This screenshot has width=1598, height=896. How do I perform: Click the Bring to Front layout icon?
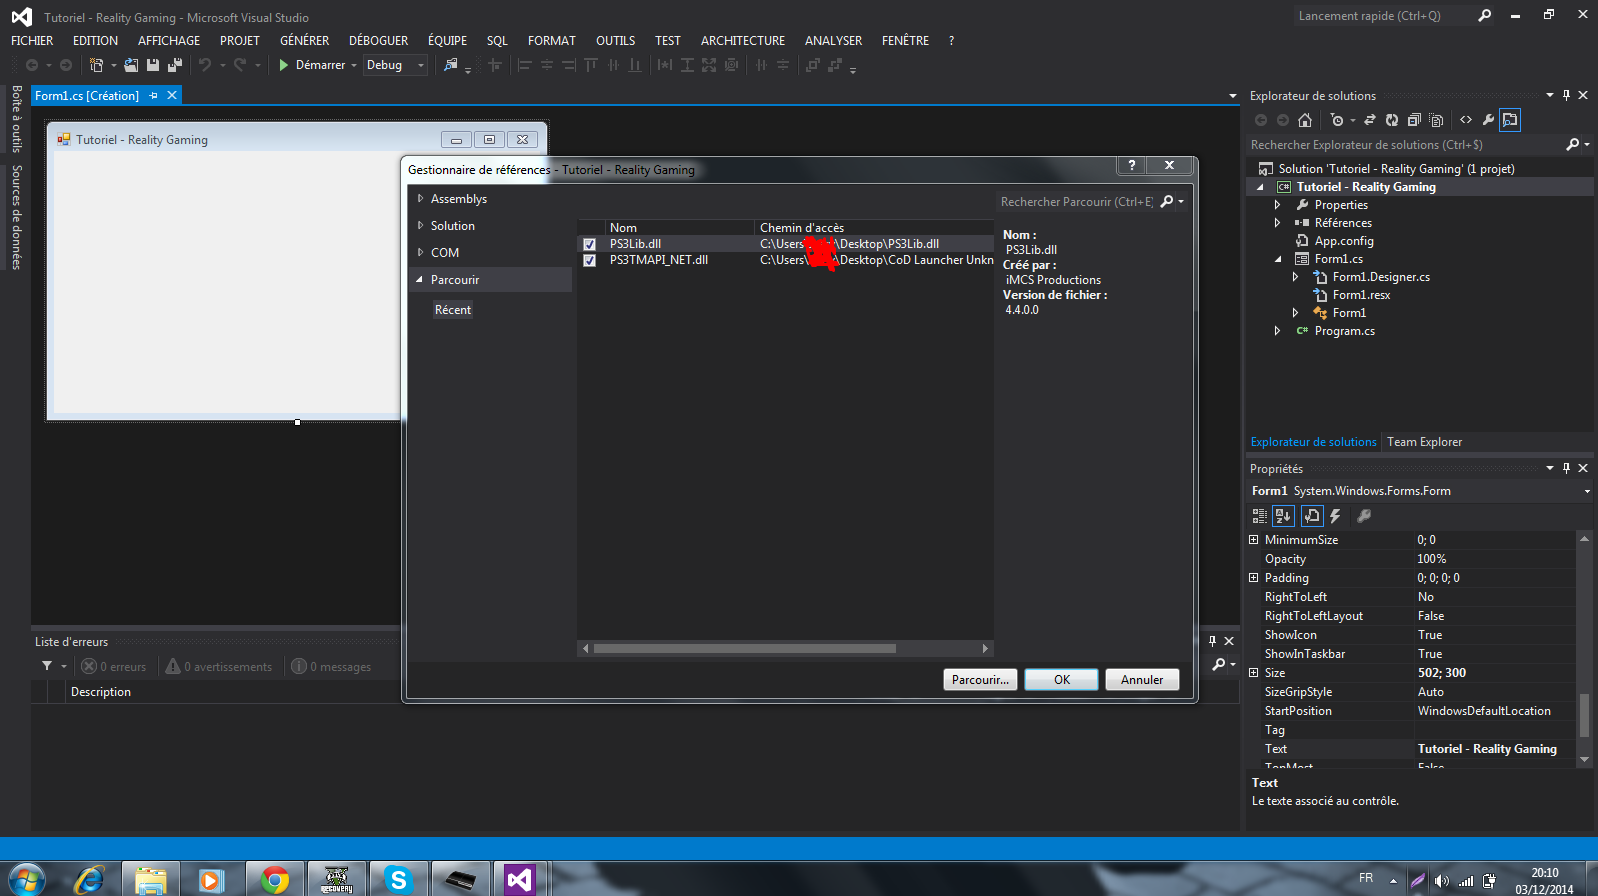(813, 65)
